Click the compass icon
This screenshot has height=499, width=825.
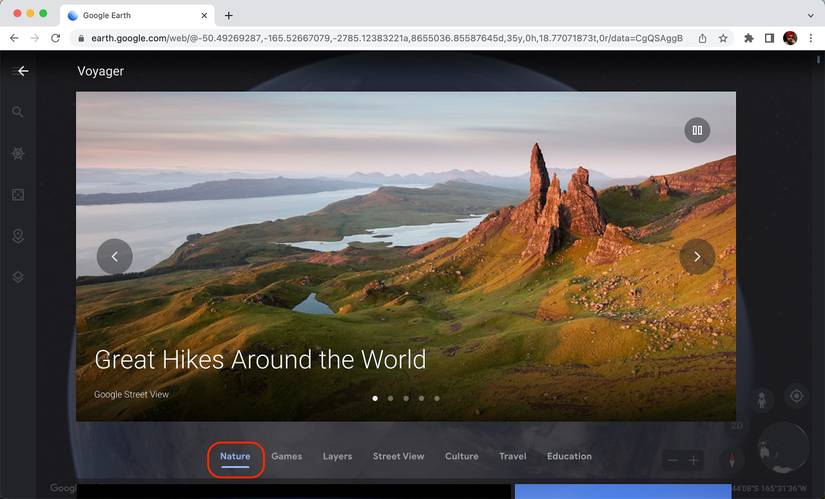731,460
